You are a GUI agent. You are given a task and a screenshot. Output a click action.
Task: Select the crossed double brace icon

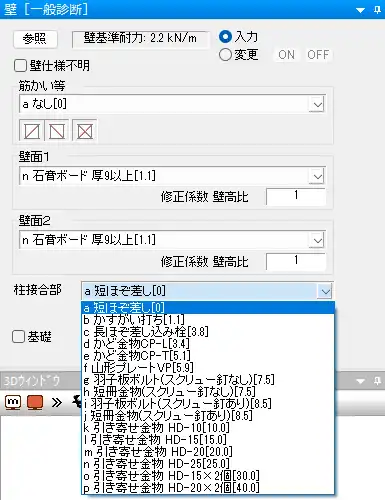coord(85,131)
